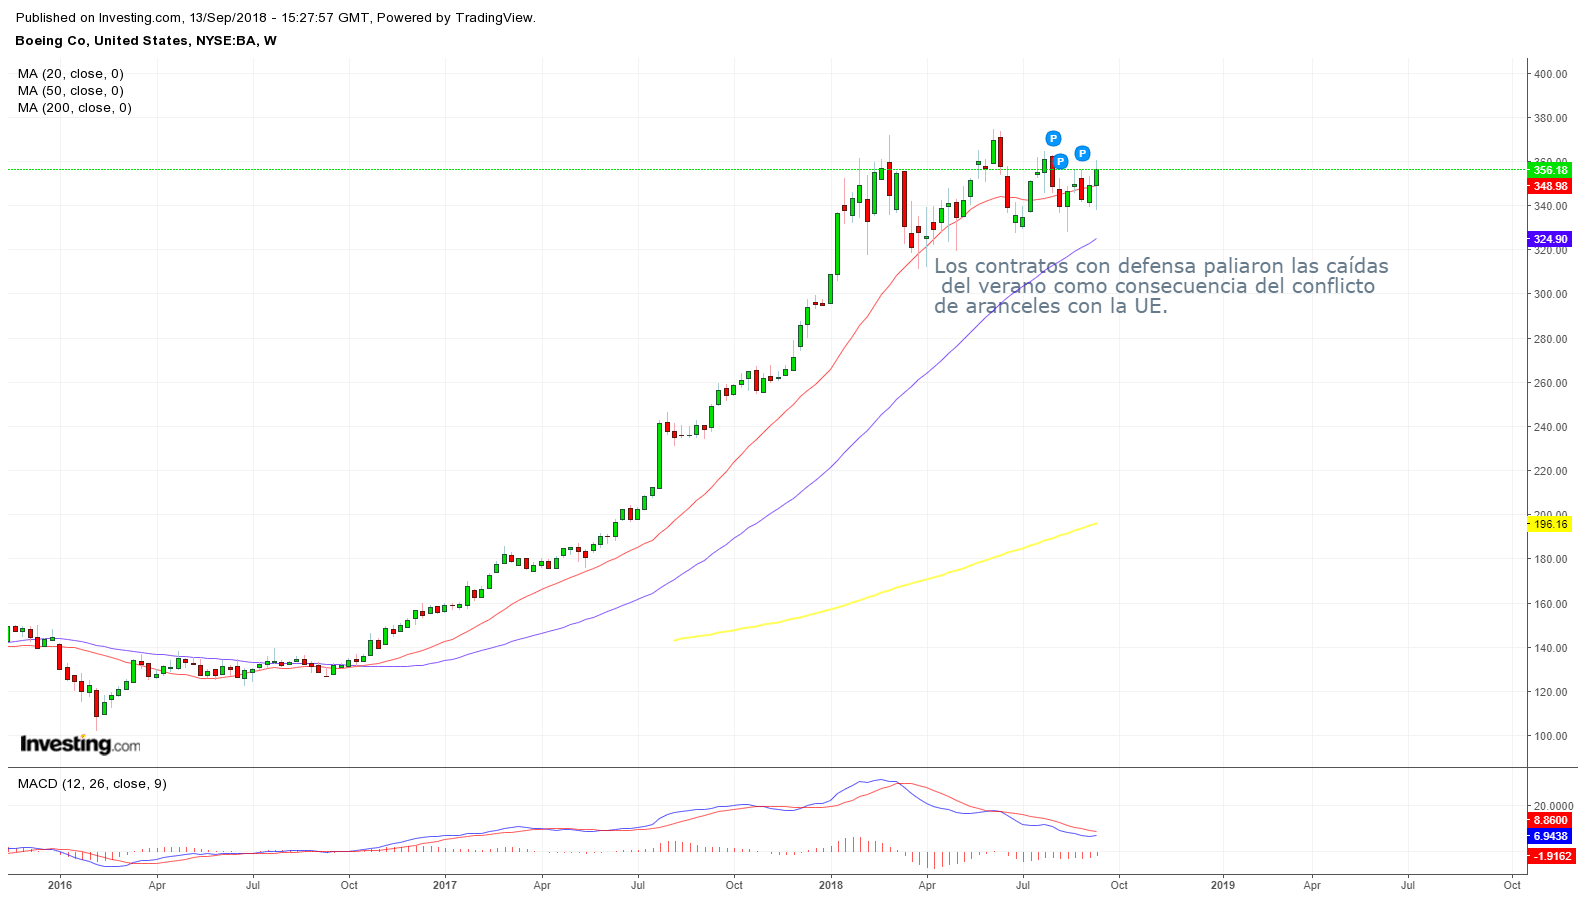Click the red 8.8600 signal value tag
Image resolution: width=1585 pixels, height=898 pixels.
point(1550,820)
